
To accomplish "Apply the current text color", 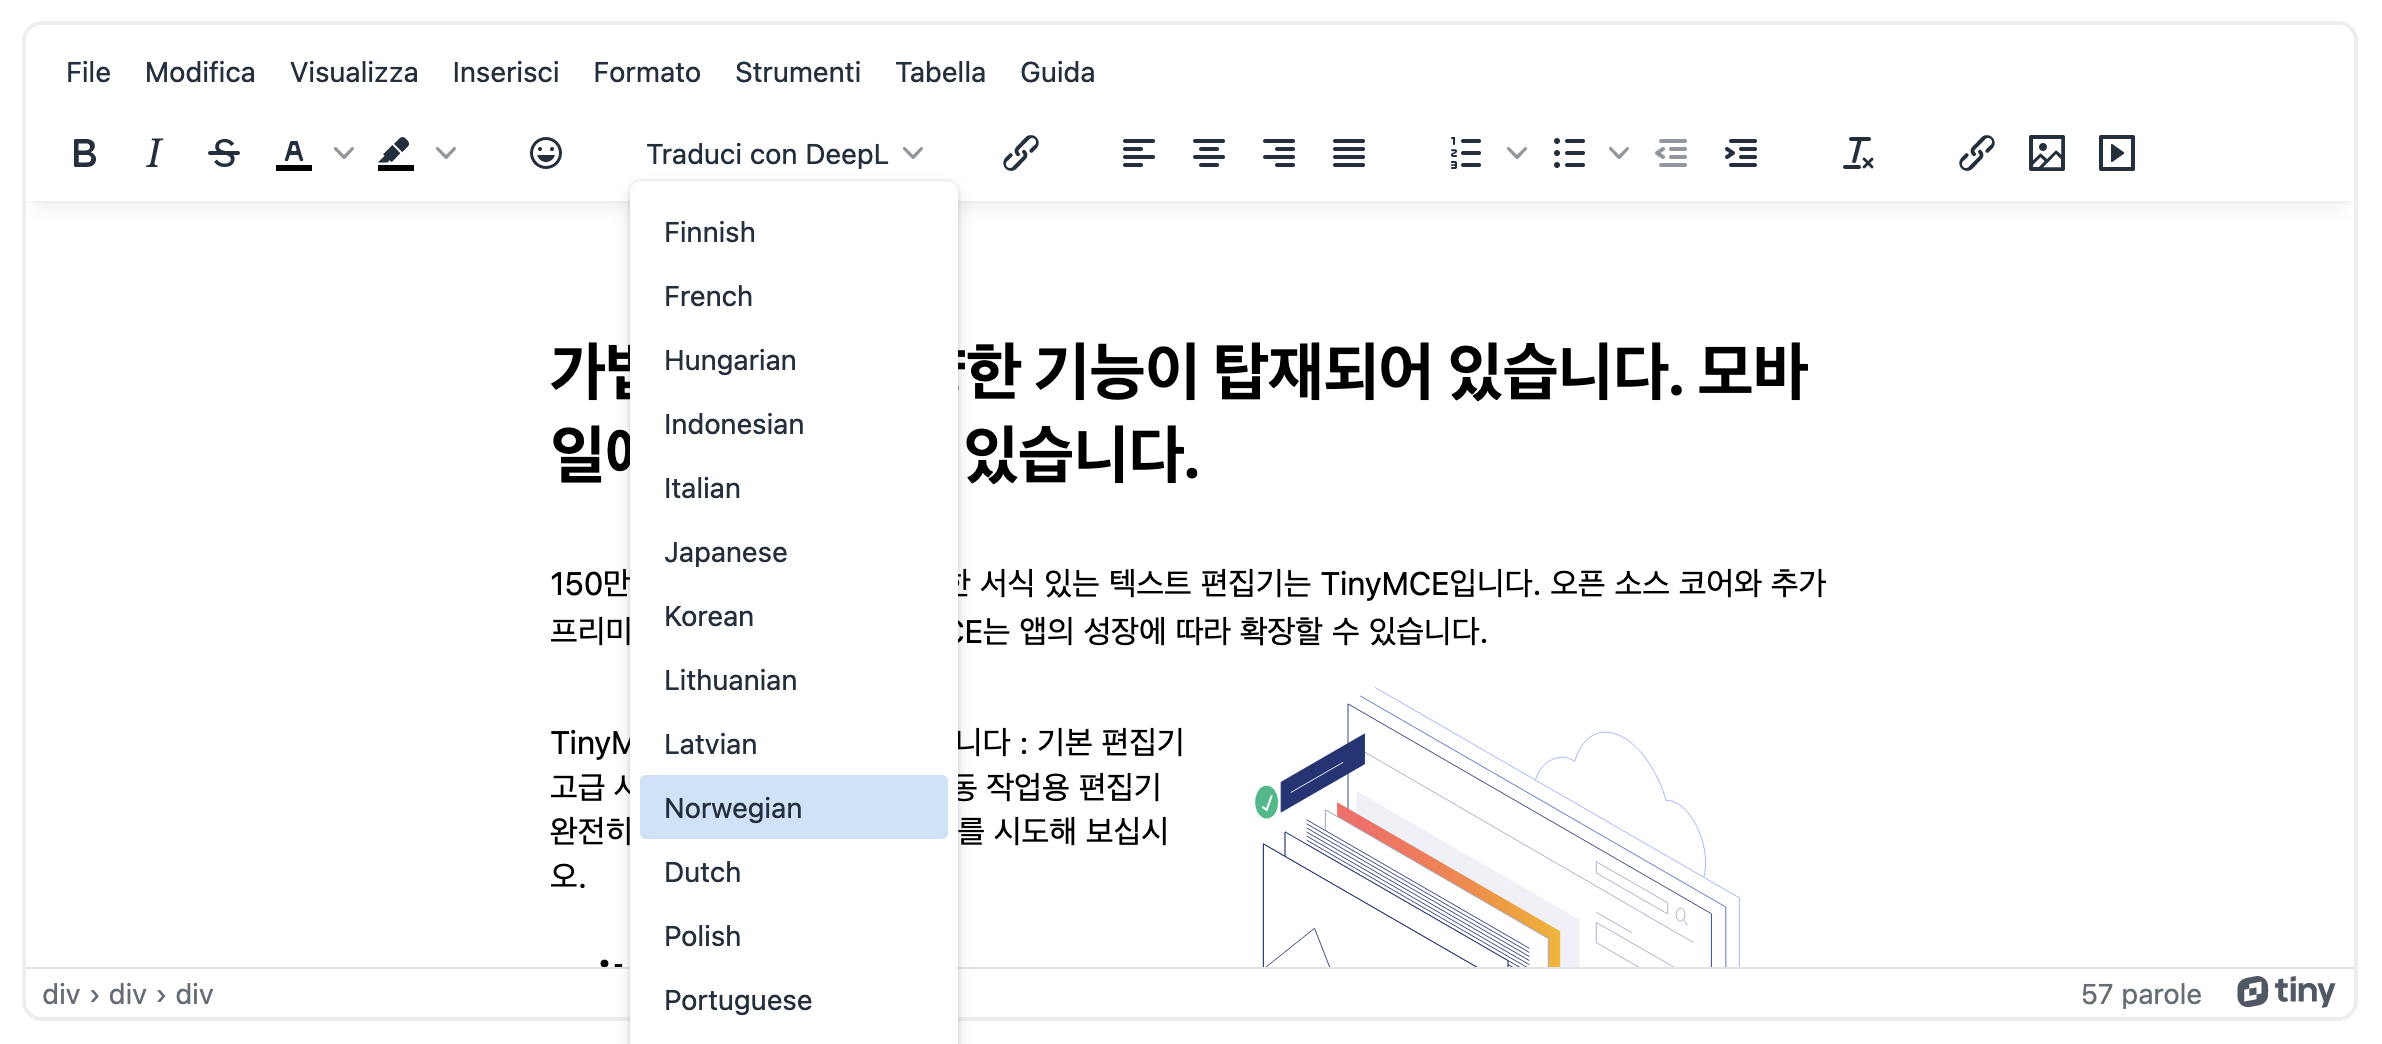I will pos(294,154).
